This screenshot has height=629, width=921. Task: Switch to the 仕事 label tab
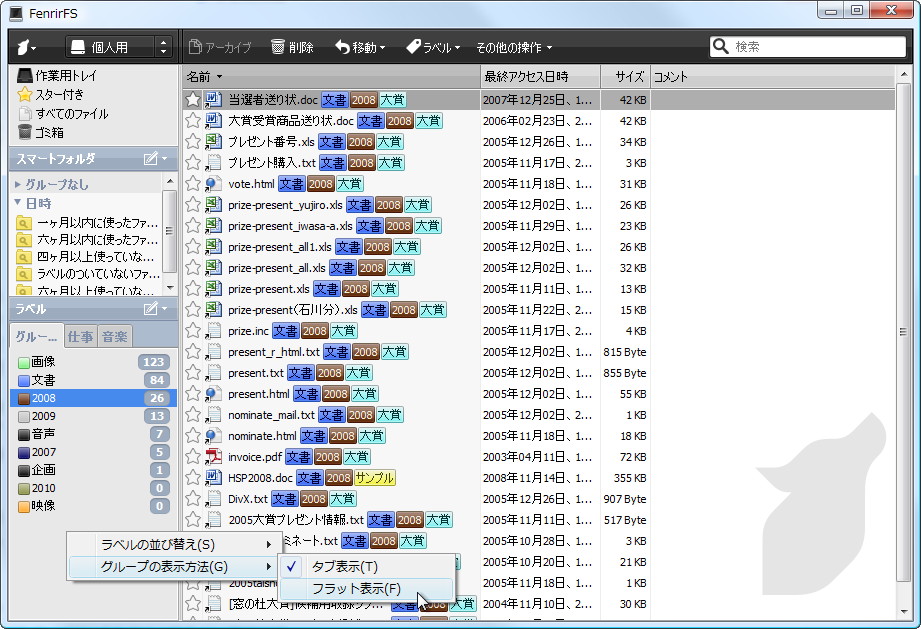coord(80,336)
